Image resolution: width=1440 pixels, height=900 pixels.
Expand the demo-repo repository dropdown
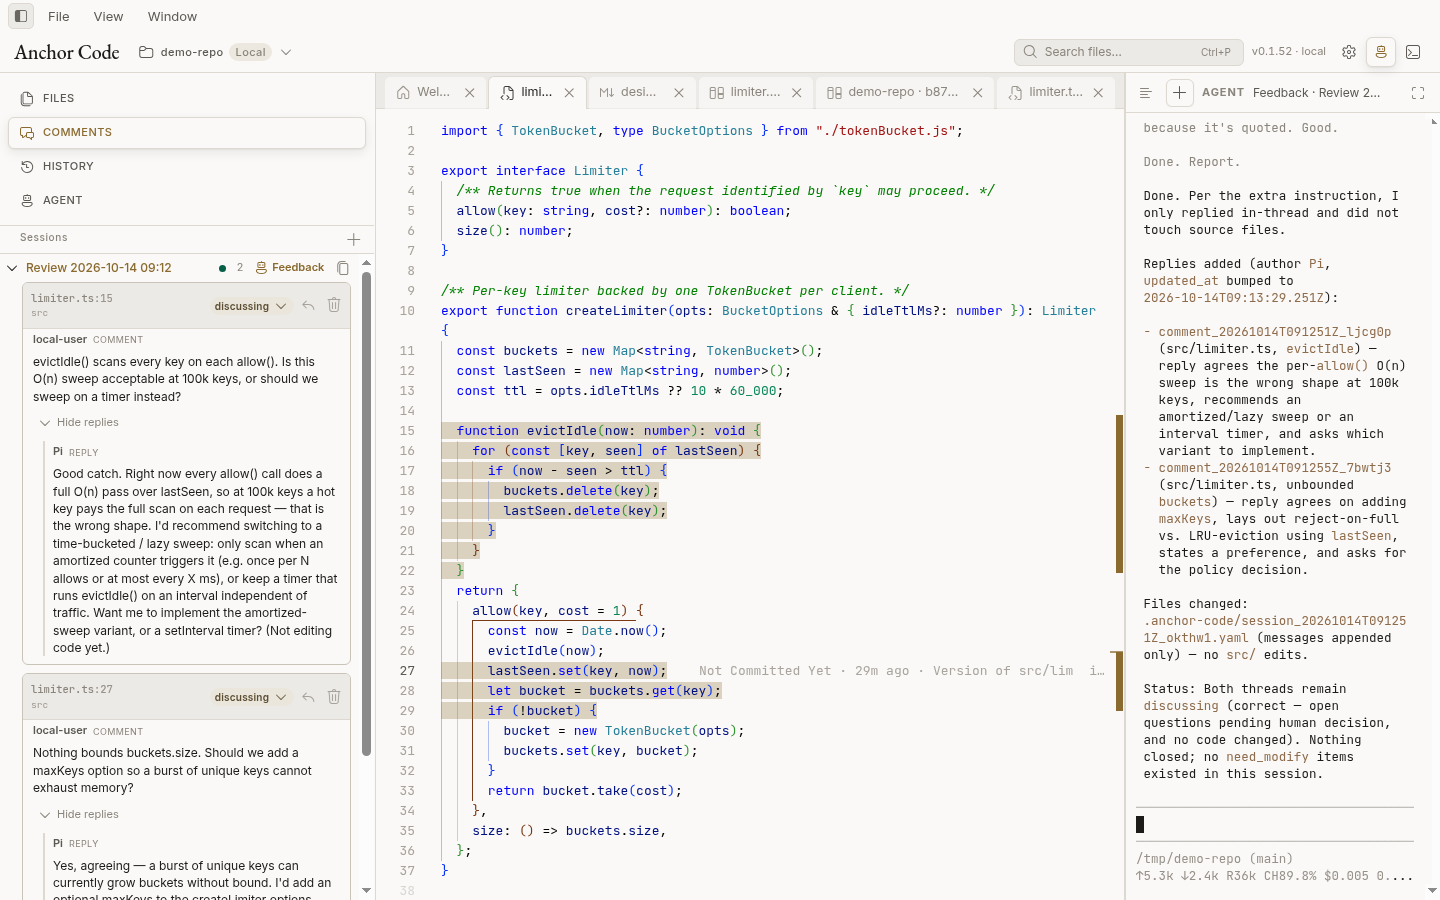coord(286,52)
